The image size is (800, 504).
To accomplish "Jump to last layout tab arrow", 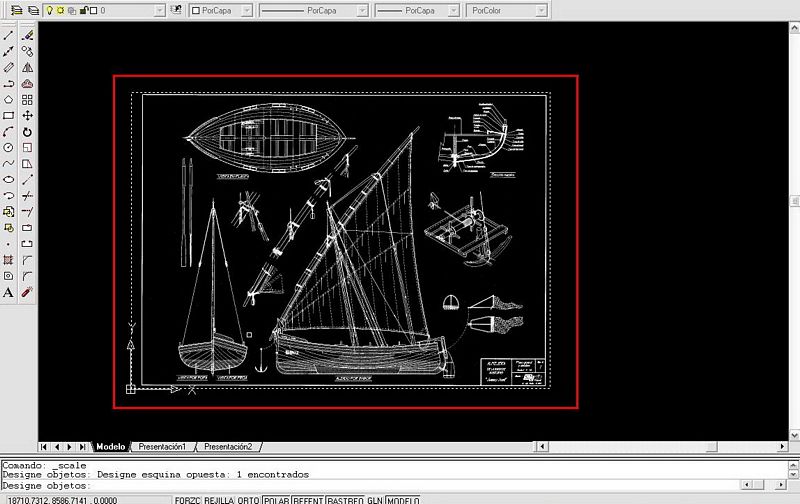I will 82,446.
